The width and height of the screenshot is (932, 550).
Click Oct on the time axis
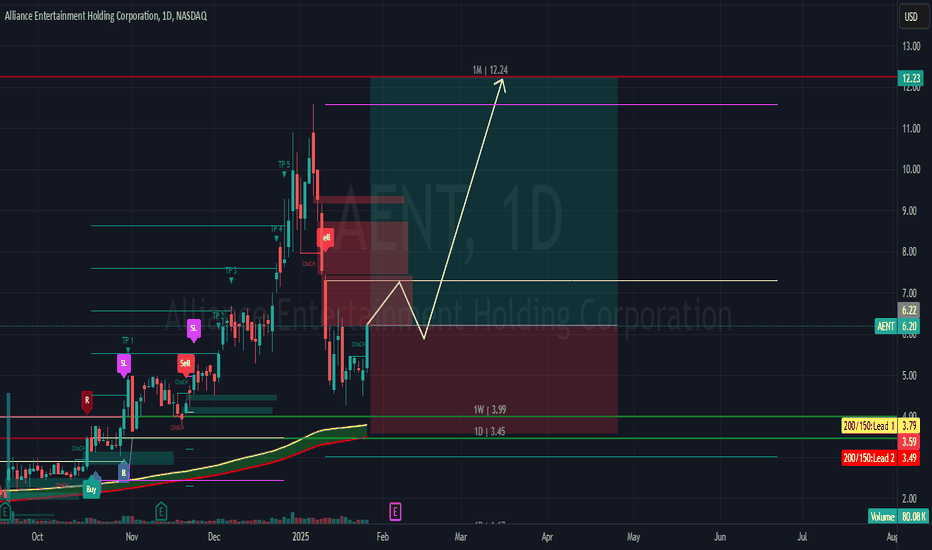37,536
